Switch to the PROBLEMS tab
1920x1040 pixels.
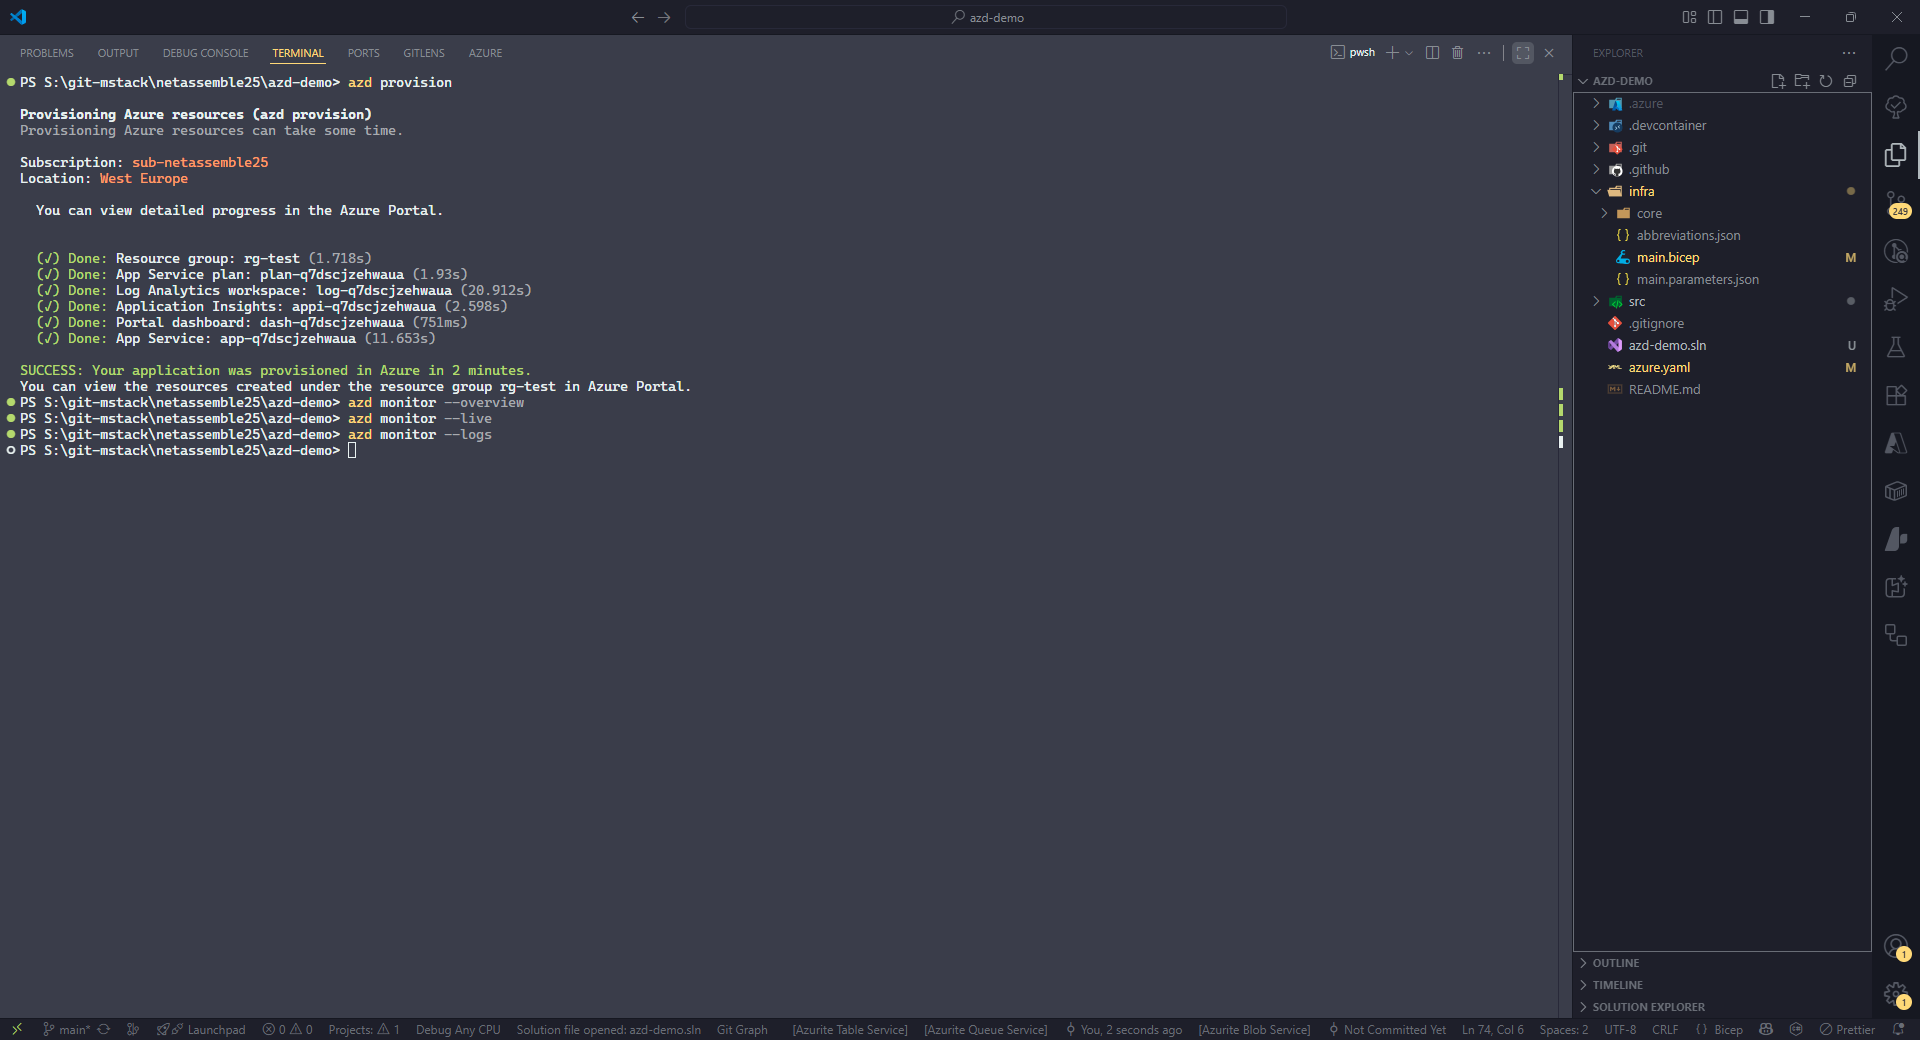[x=47, y=53]
